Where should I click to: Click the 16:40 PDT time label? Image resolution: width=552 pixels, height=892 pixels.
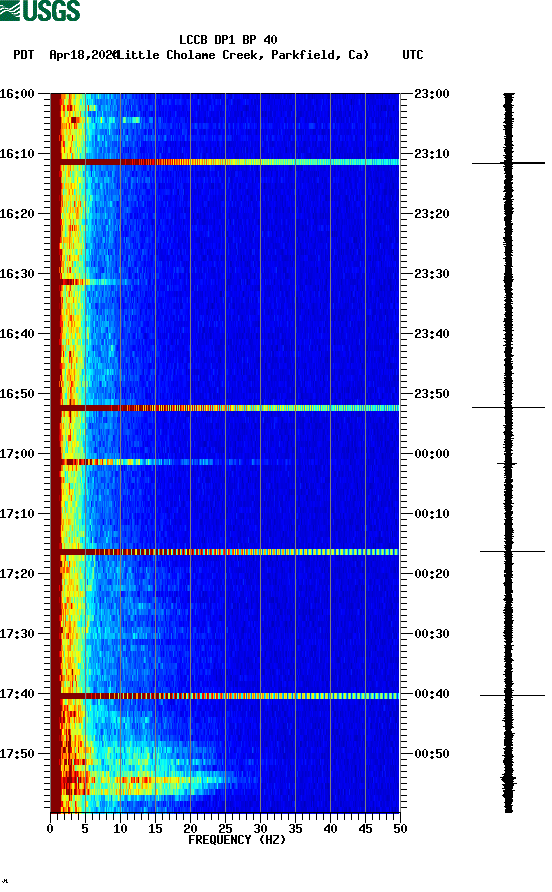point(17,334)
